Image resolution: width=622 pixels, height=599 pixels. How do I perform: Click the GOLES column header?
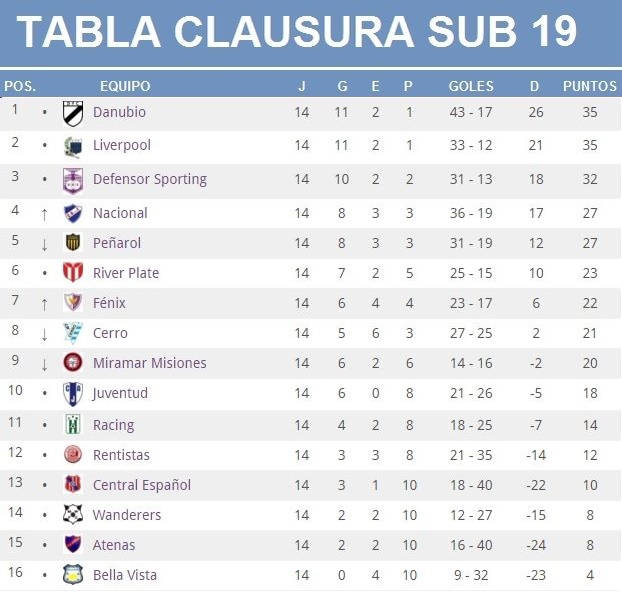pos(471,86)
